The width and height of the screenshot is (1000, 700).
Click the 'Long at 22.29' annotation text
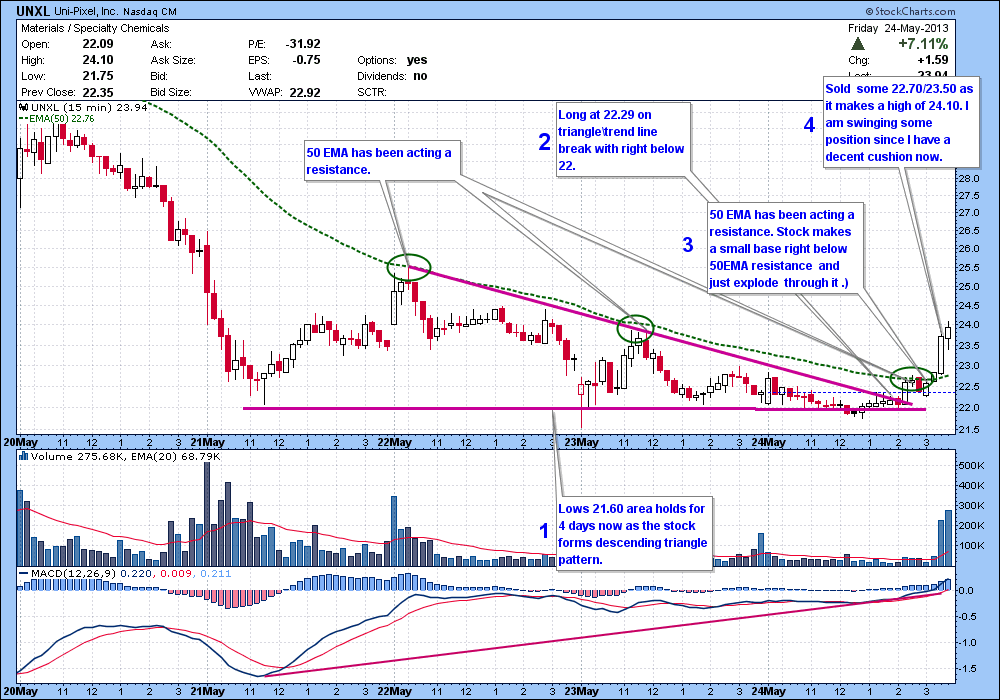coord(621,140)
